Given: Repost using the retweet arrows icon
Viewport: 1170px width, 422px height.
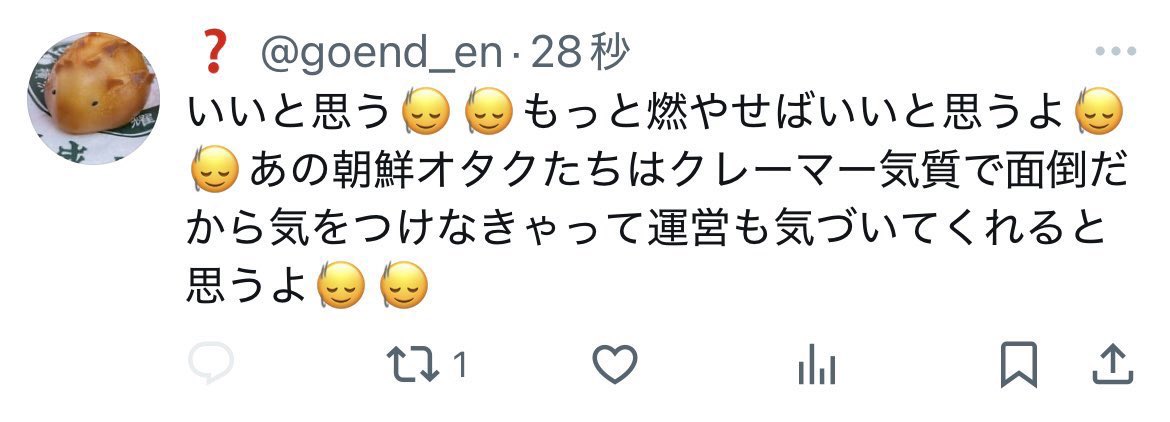Looking at the screenshot, I should pyautogui.click(x=413, y=365).
